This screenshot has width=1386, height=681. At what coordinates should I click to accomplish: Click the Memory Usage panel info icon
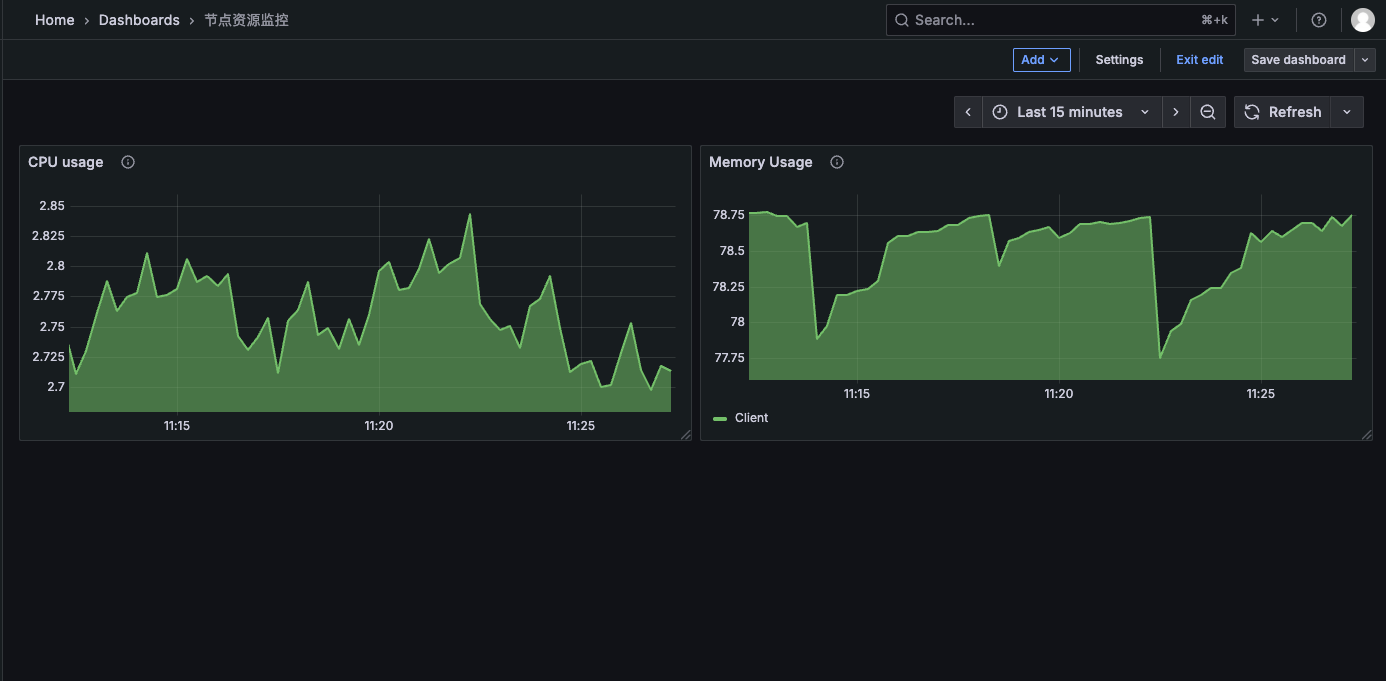836,161
